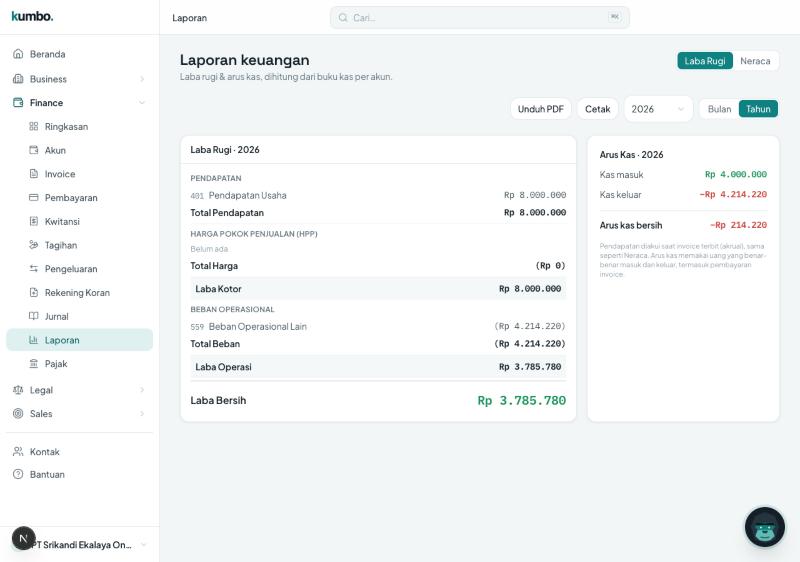Viewport: 800px width, 562px height.
Task: Open the gorilla chat assistant bubble
Action: coord(764,527)
